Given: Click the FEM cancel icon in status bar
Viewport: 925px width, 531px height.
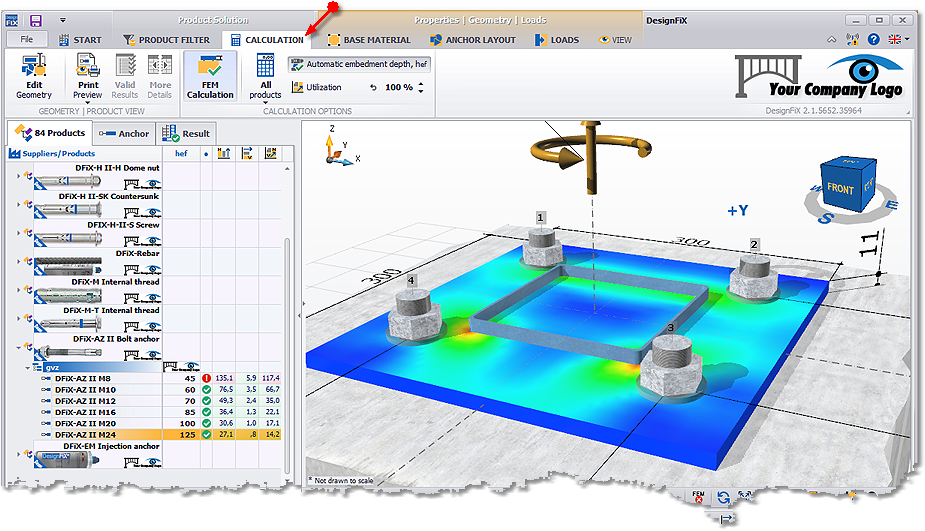Looking at the screenshot, I should (698, 497).
